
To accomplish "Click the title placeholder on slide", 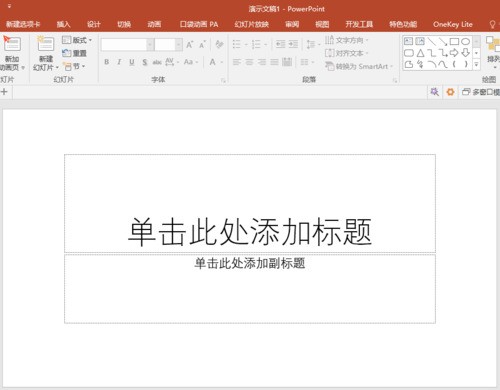I will 250,203.
